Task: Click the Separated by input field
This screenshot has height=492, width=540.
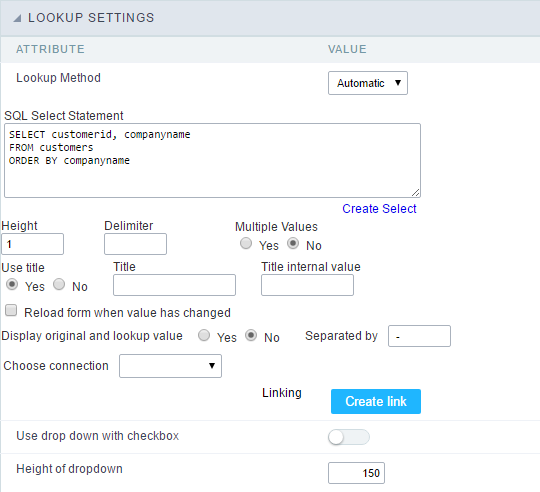Action: tap(419, 336)
